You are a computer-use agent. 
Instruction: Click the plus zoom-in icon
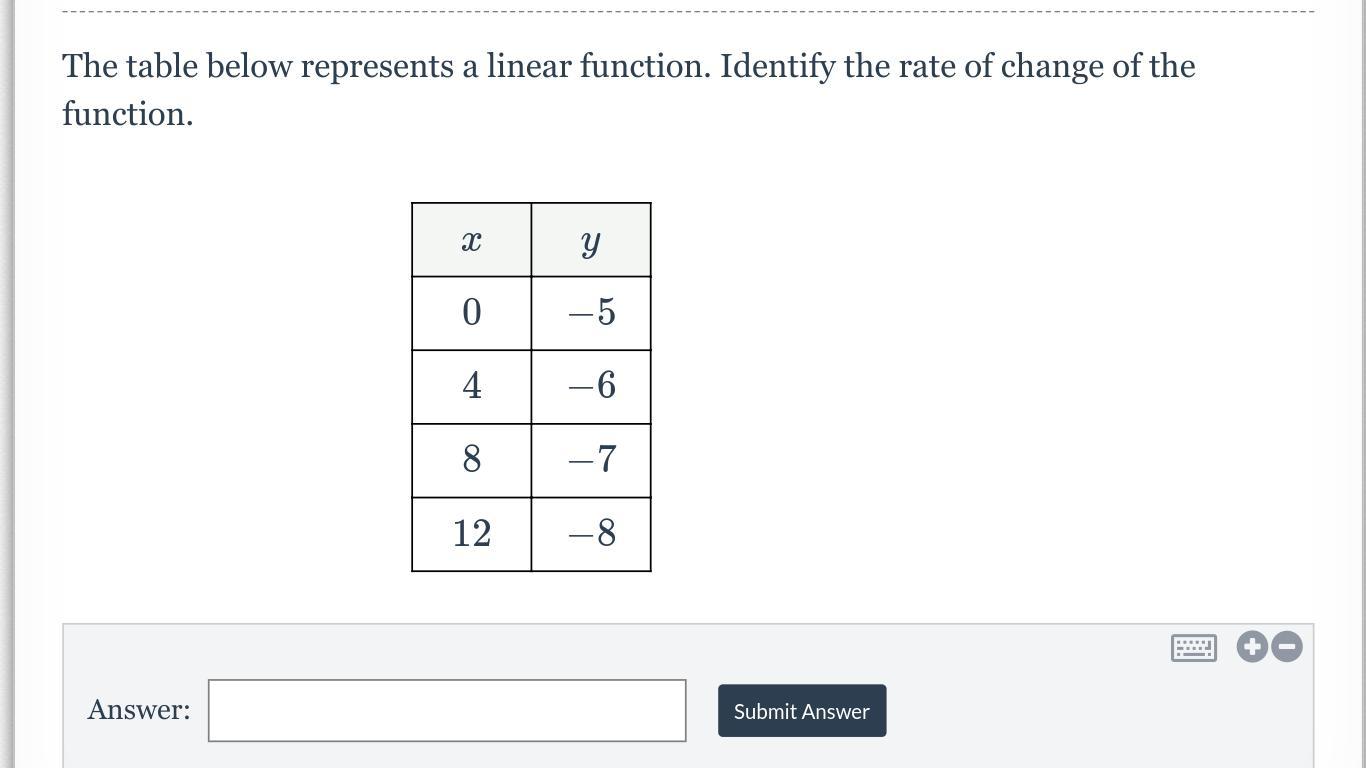[1252, 647]
